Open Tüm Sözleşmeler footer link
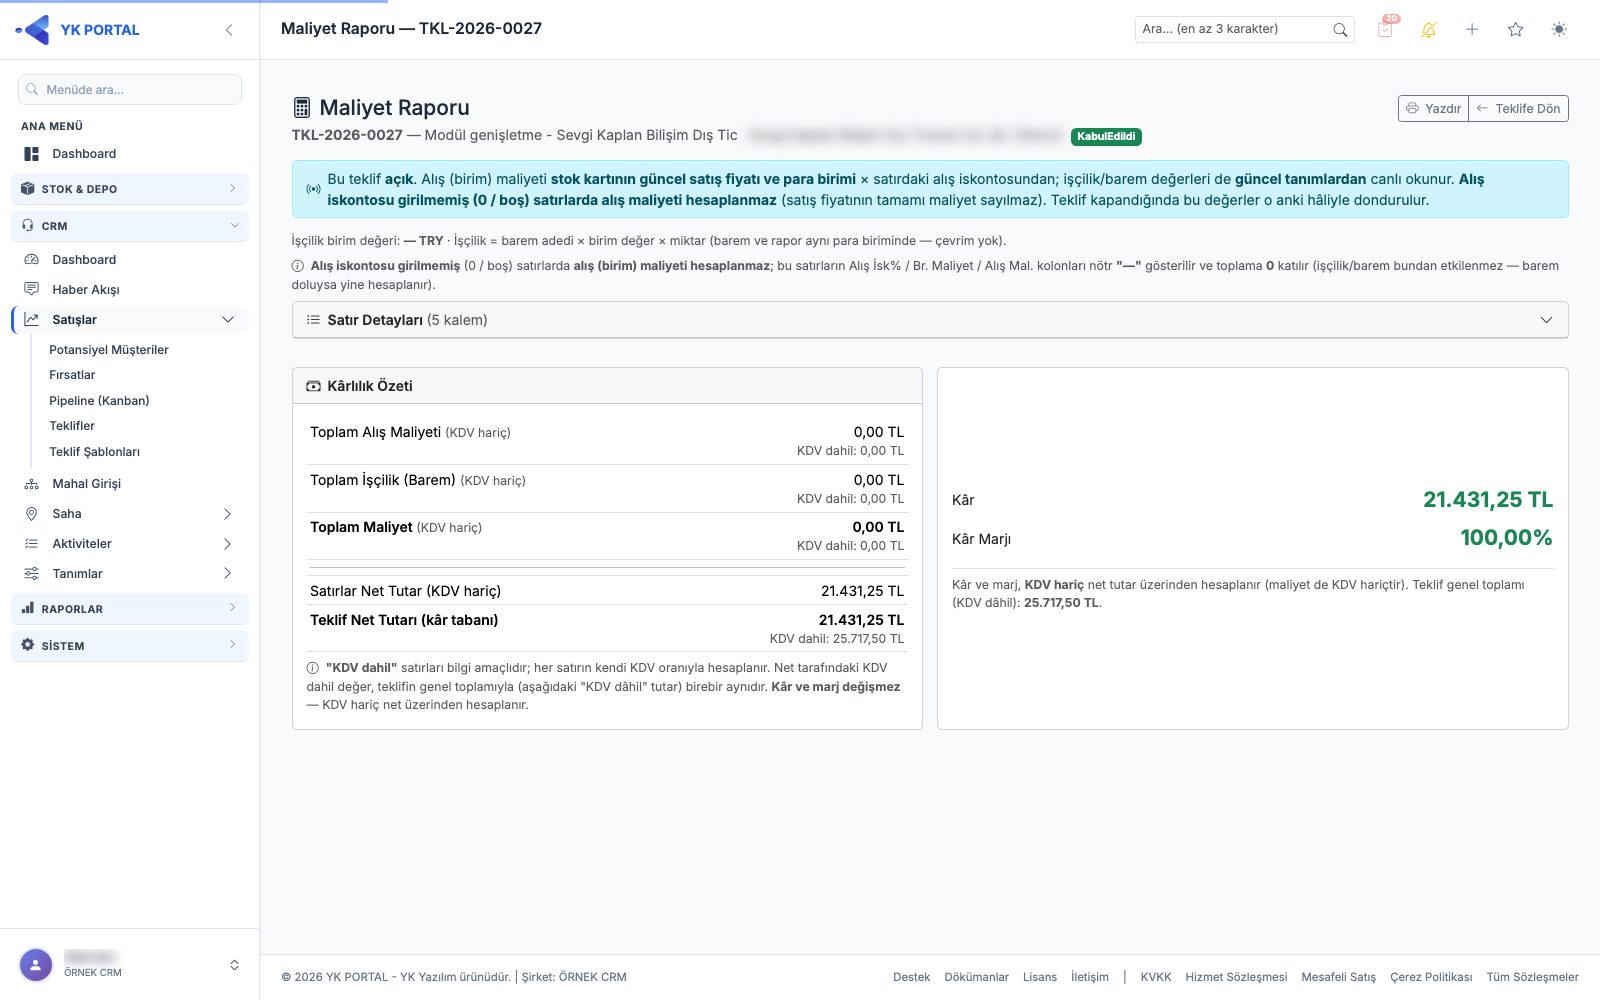 pos(1532,977)
